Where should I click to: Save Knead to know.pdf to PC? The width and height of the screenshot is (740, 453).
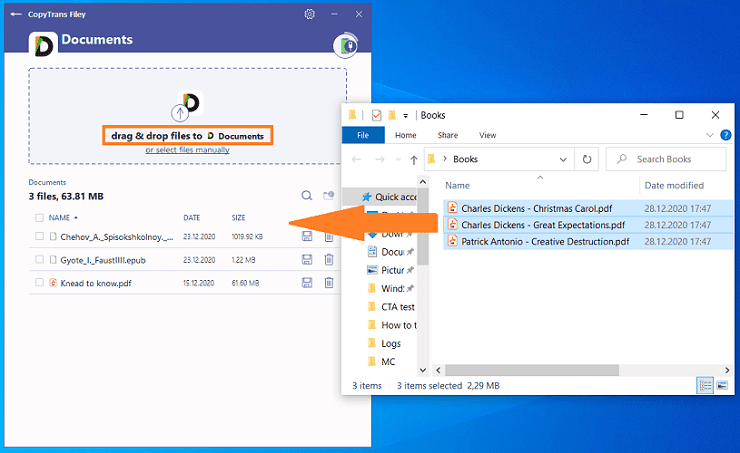pos(307,282)
